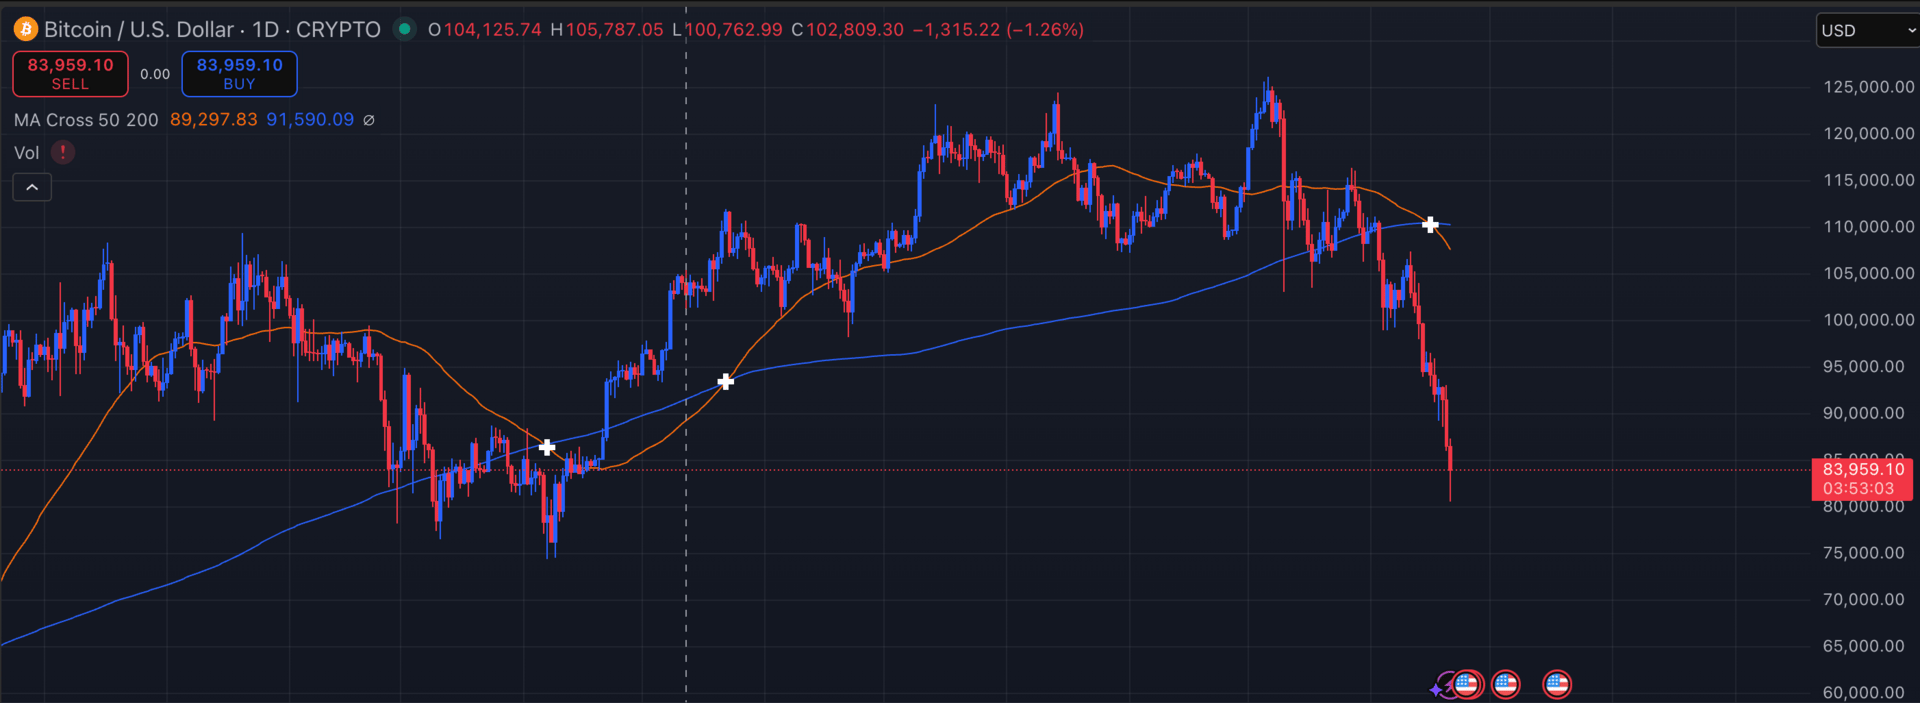This screenshot has height=703, width=1920.
Task: Click the 75,000.00 price axis label
Action: [x=1864, y=553]
